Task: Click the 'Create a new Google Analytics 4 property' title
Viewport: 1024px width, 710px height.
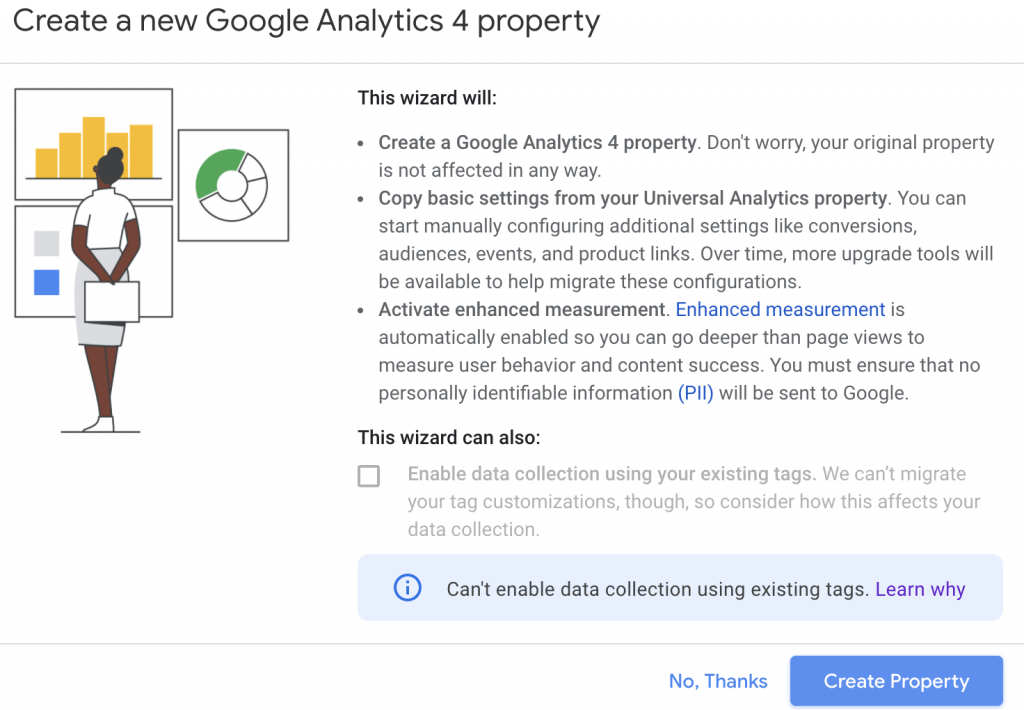Action: click(x=306, y=21)
